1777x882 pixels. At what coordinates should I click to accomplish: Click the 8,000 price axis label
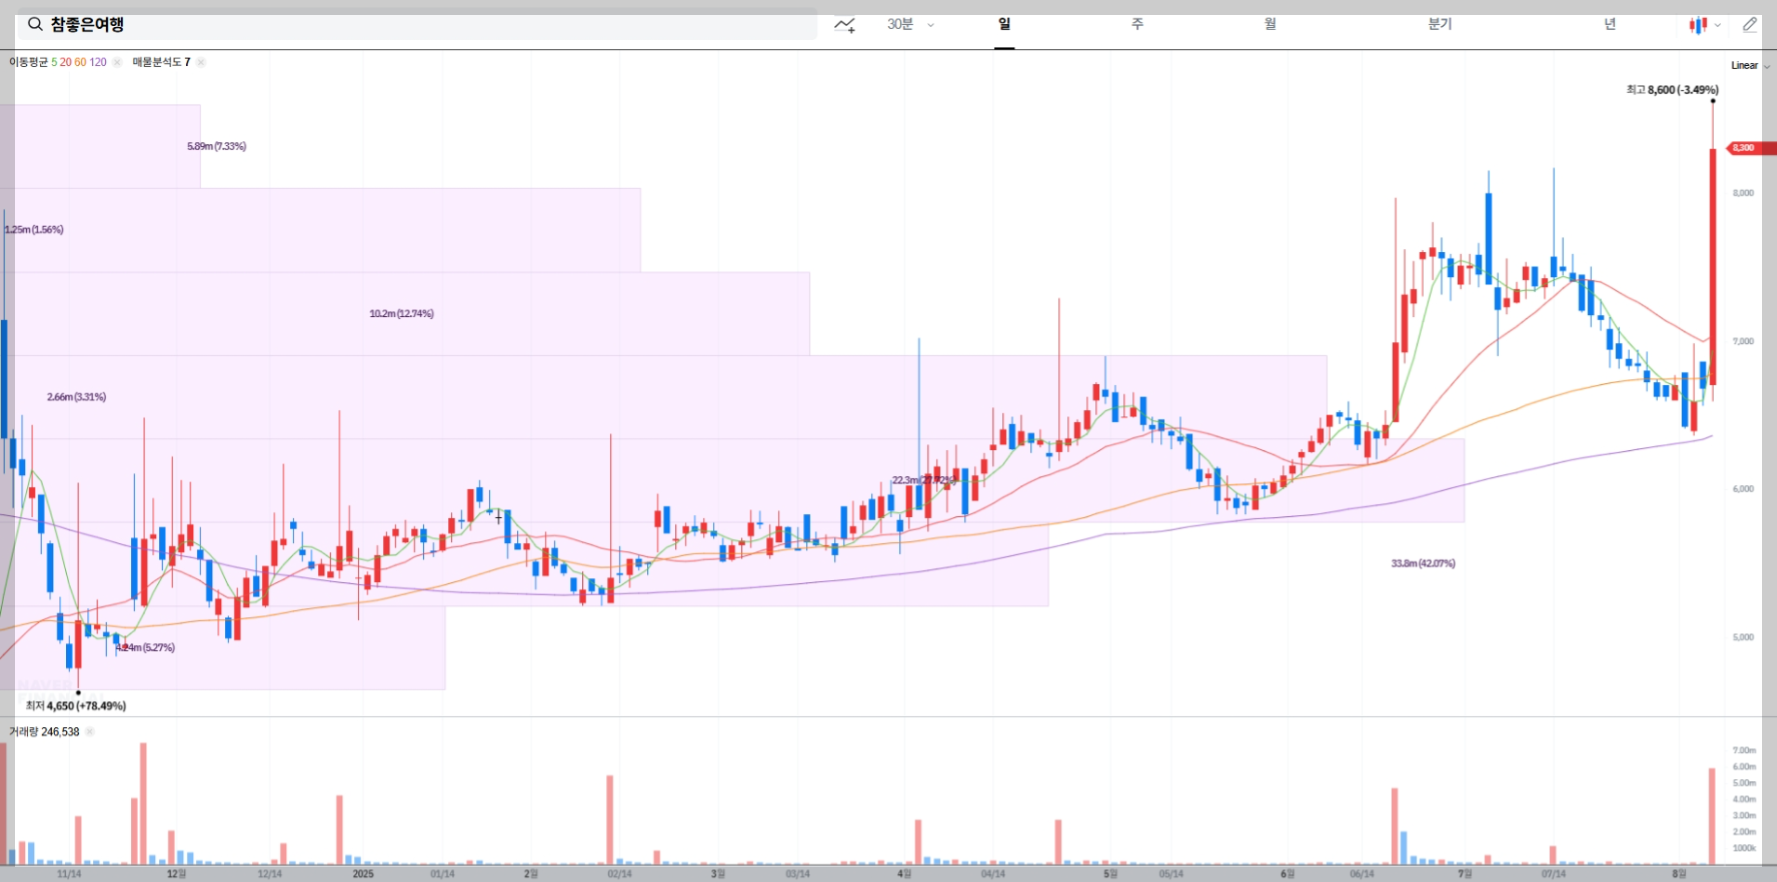click(x=1743, y=193)
